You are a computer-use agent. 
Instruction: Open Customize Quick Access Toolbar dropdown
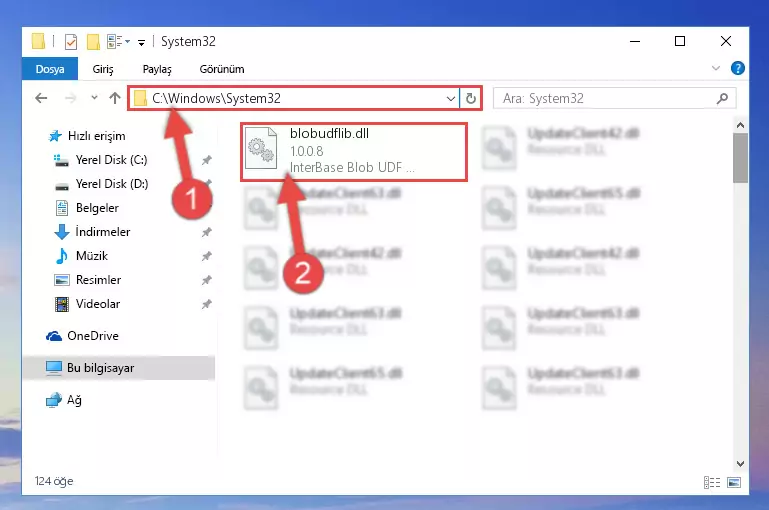coord(141,43)
